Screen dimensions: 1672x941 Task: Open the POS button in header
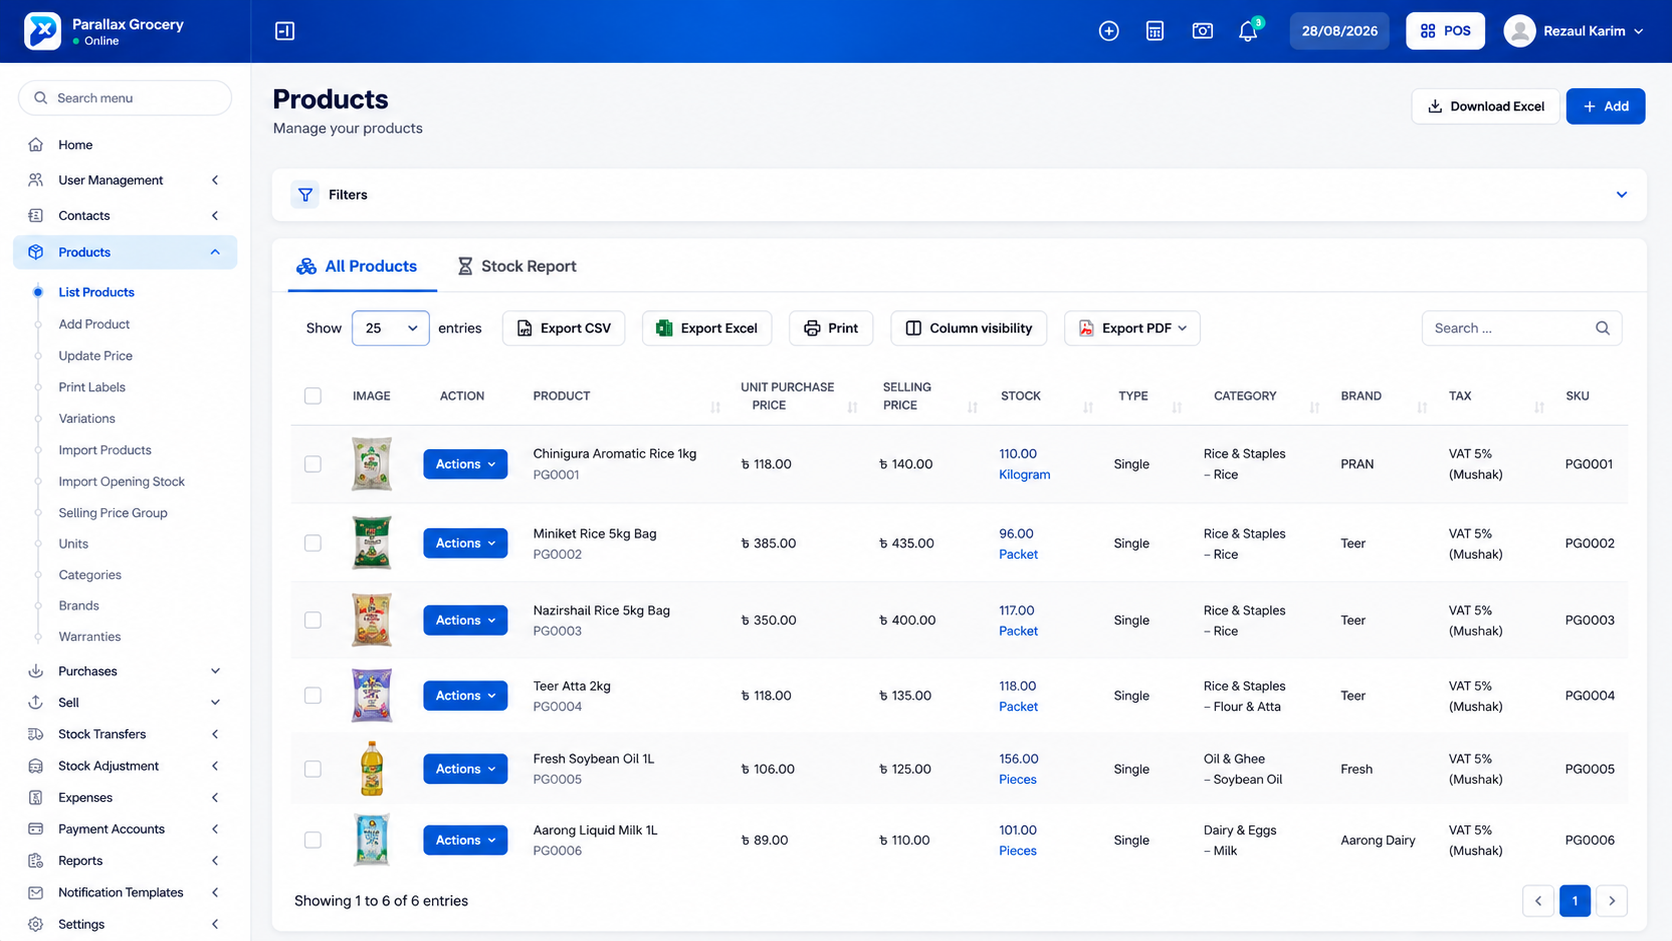coord(1445,31)
